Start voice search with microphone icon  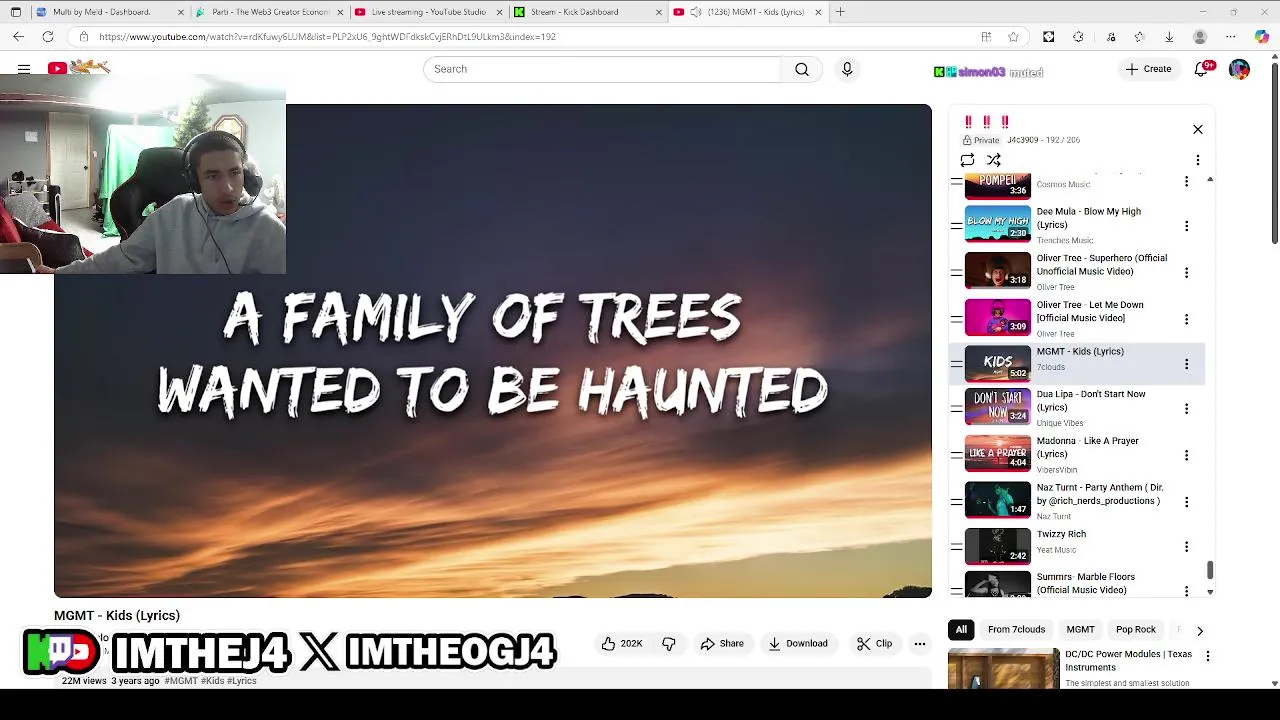[x=847, y=69]
